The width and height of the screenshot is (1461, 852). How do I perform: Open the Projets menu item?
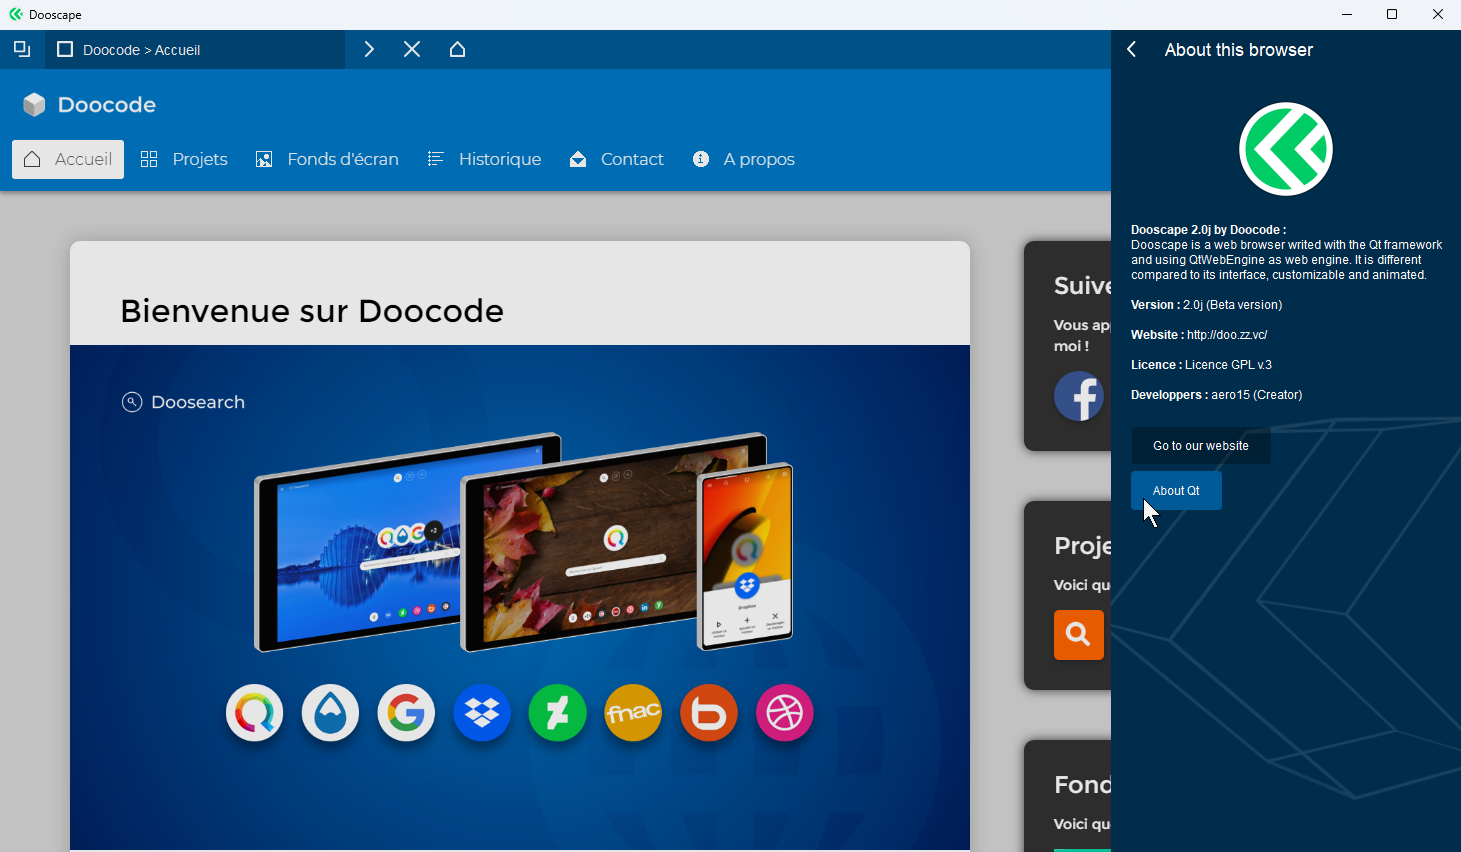[185, 159]
